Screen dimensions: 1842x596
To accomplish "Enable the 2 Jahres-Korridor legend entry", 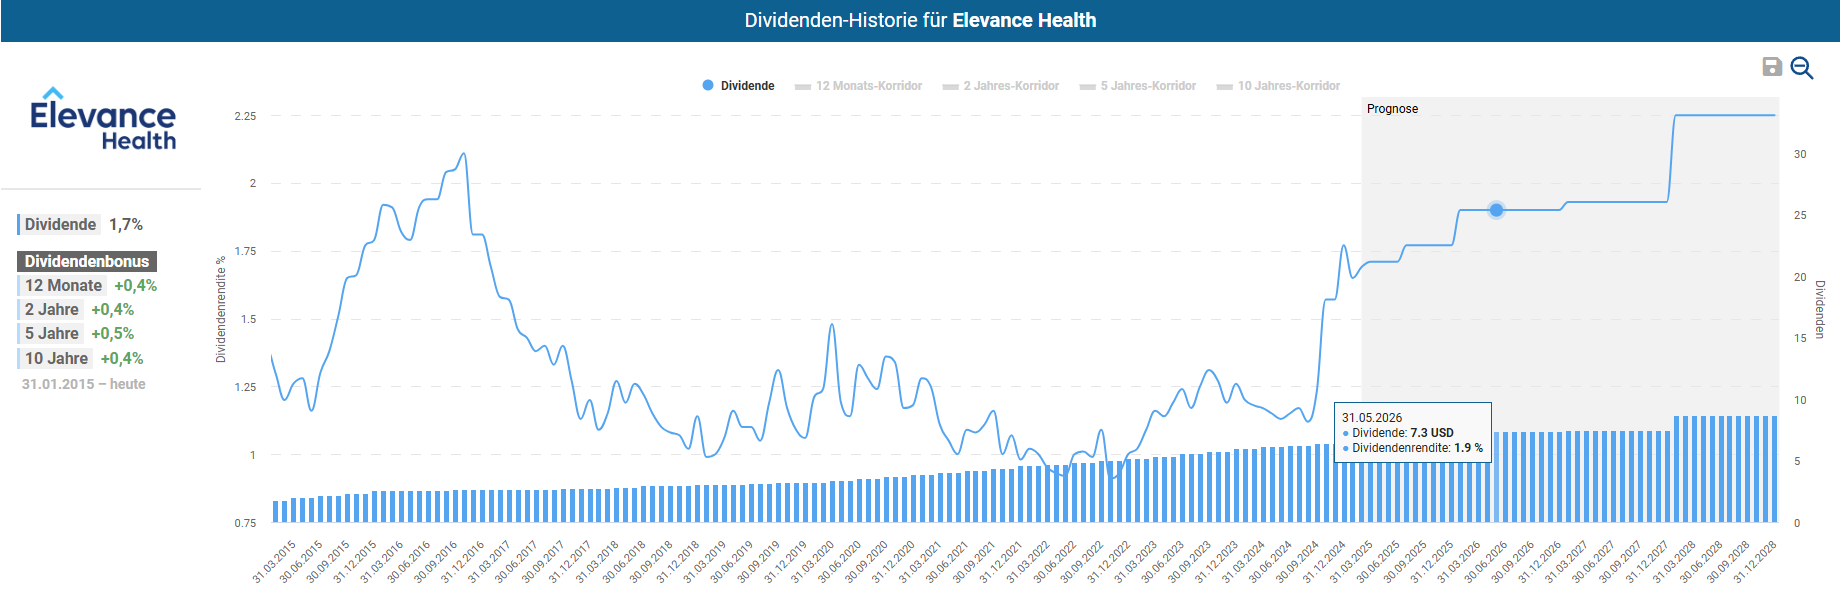I will pos(1001,86).
